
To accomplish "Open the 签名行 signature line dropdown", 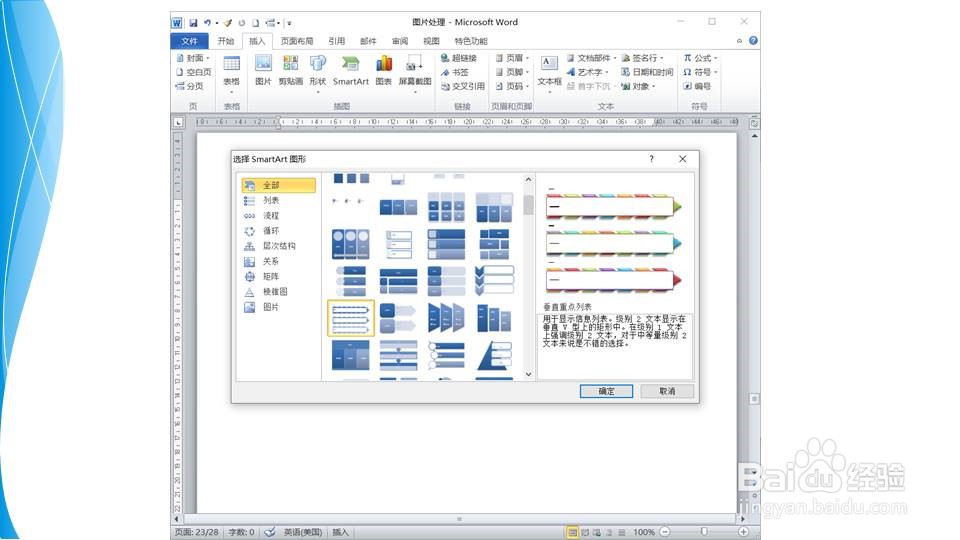I will (x=642, y=58).
